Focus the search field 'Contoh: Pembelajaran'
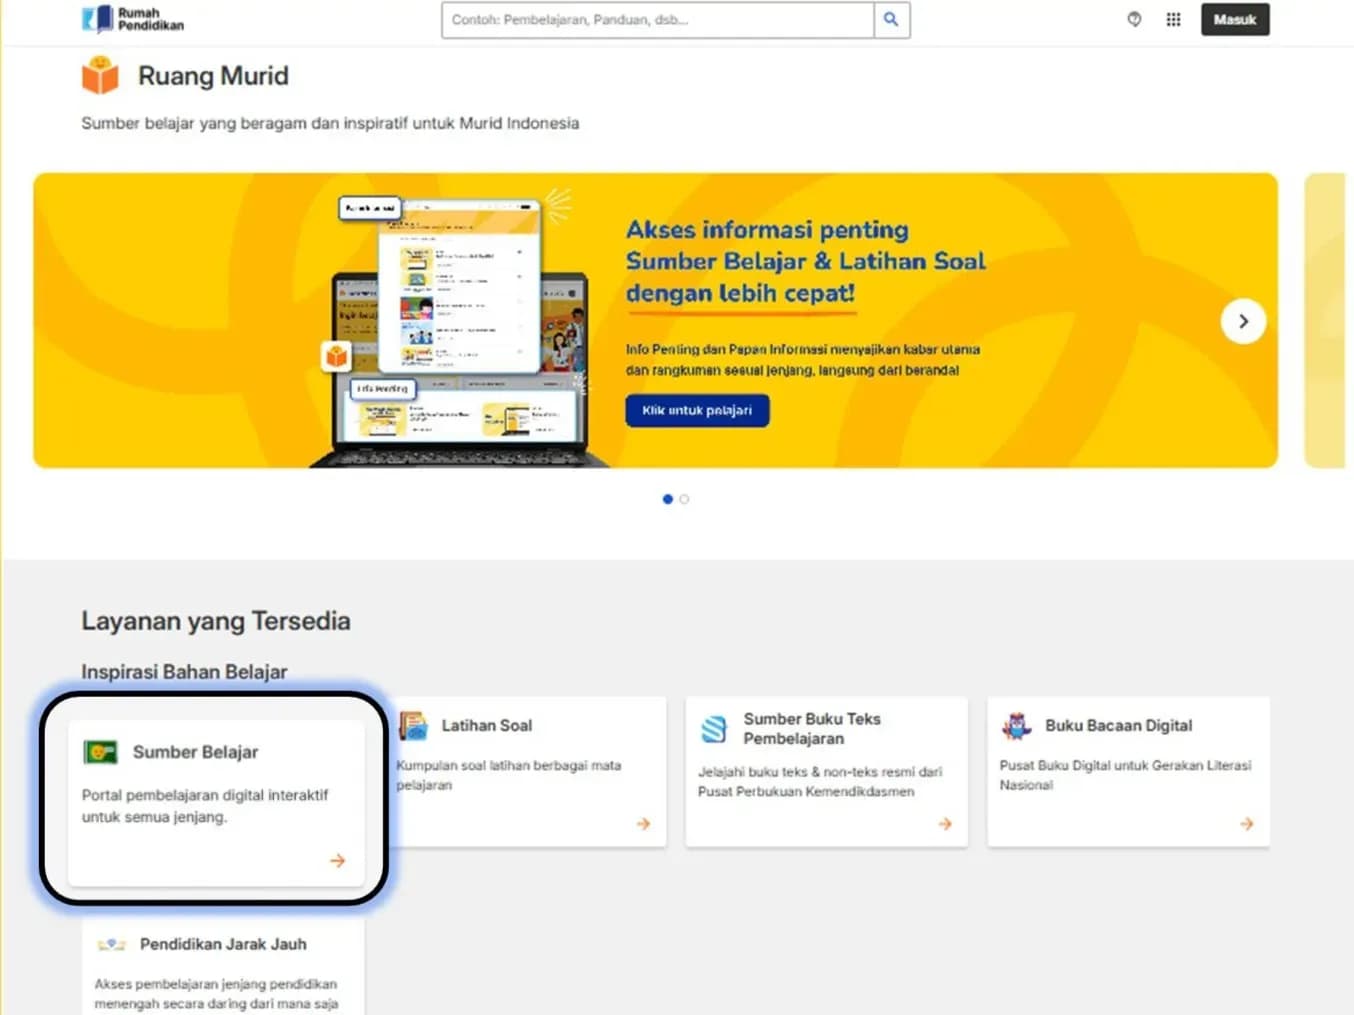The width and height of the screenshot is (1354, 1015). tap(658, 20)
